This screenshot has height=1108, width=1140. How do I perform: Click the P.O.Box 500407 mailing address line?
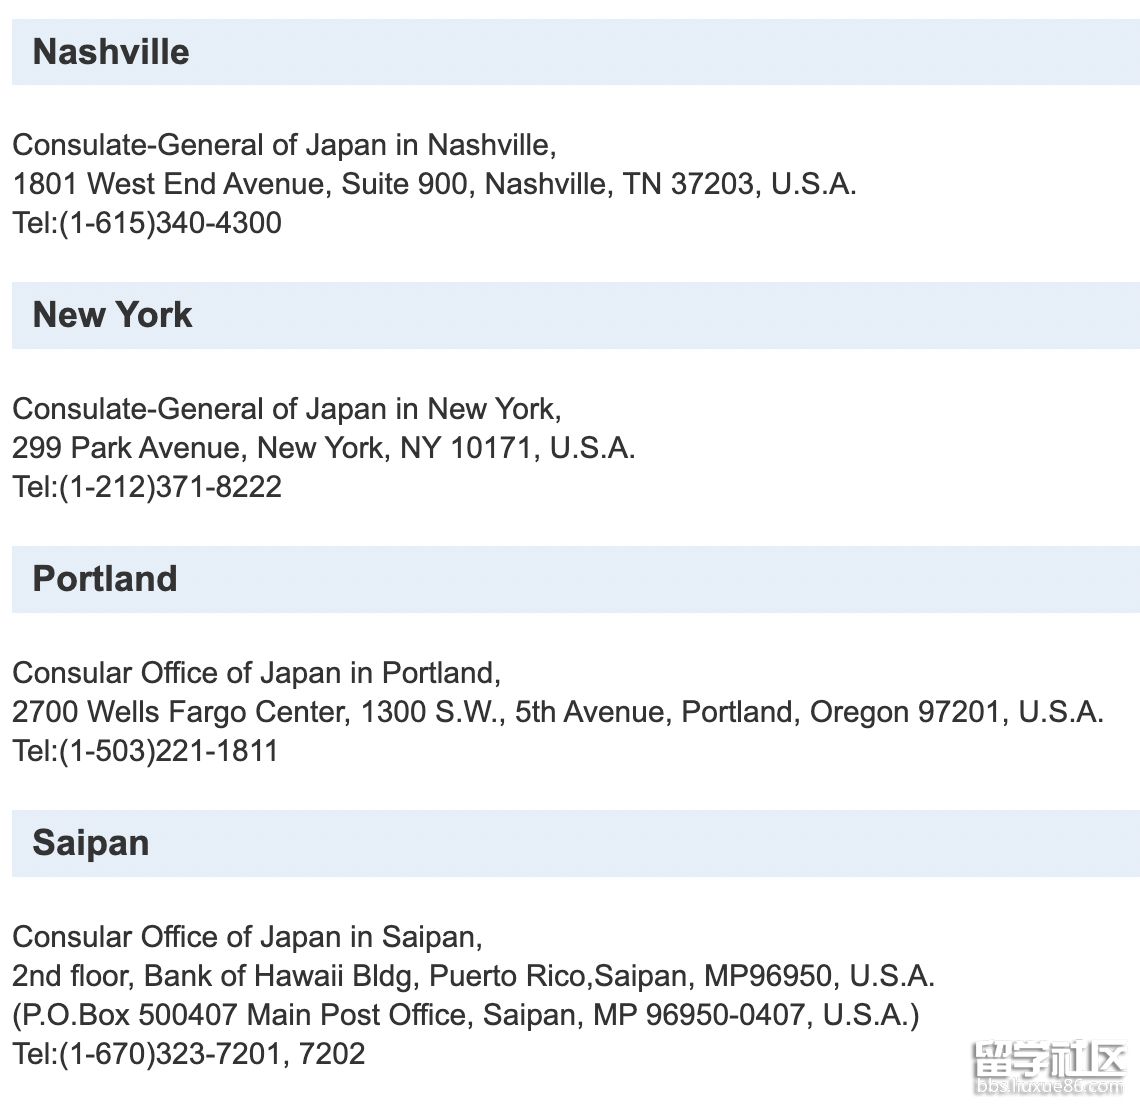466,1014
